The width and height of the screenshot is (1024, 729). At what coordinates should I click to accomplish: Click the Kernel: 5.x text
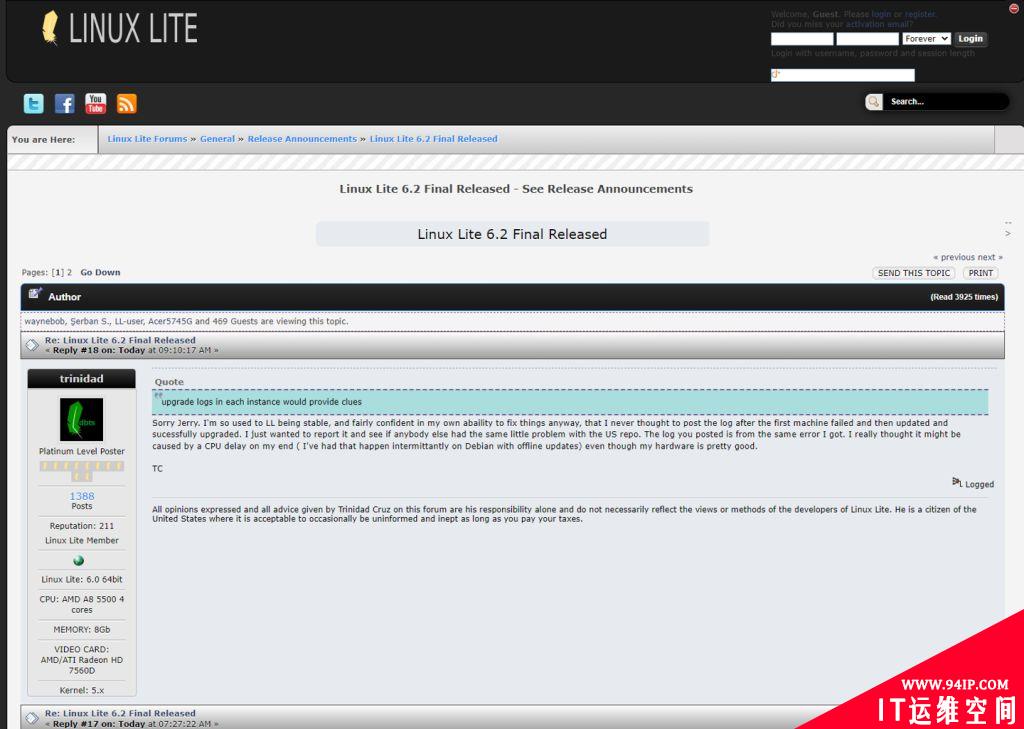pos(82,690)
